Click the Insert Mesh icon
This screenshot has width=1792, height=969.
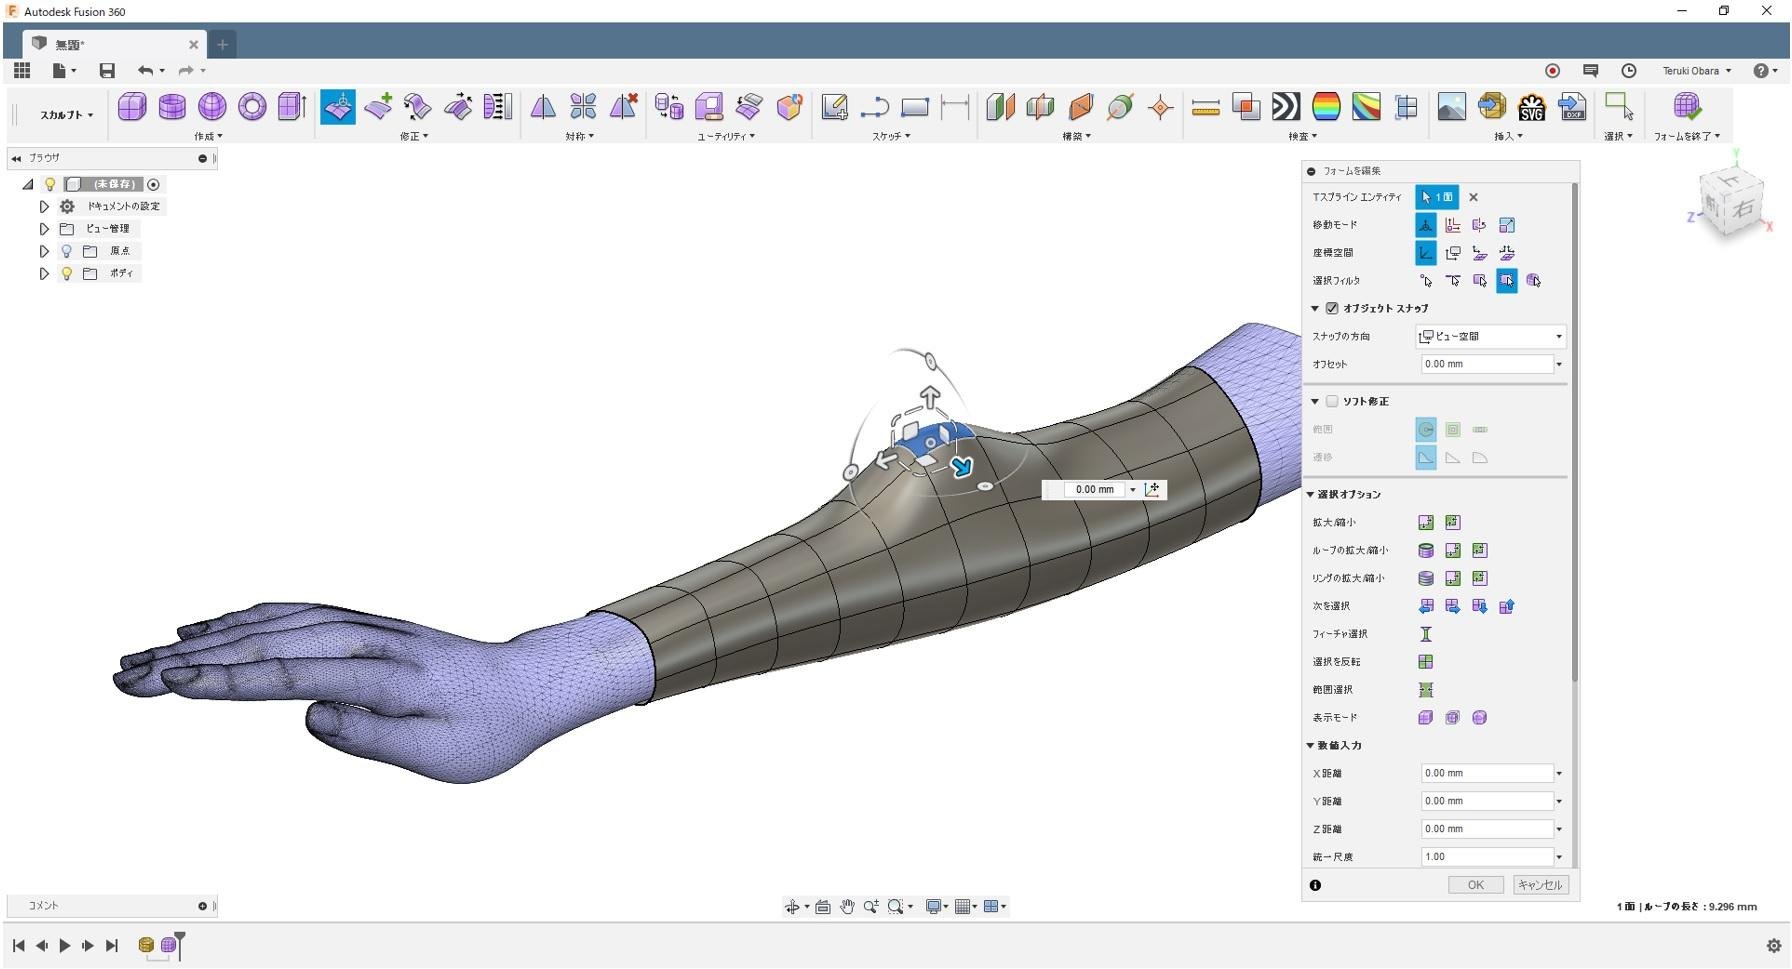[1491, 106]
